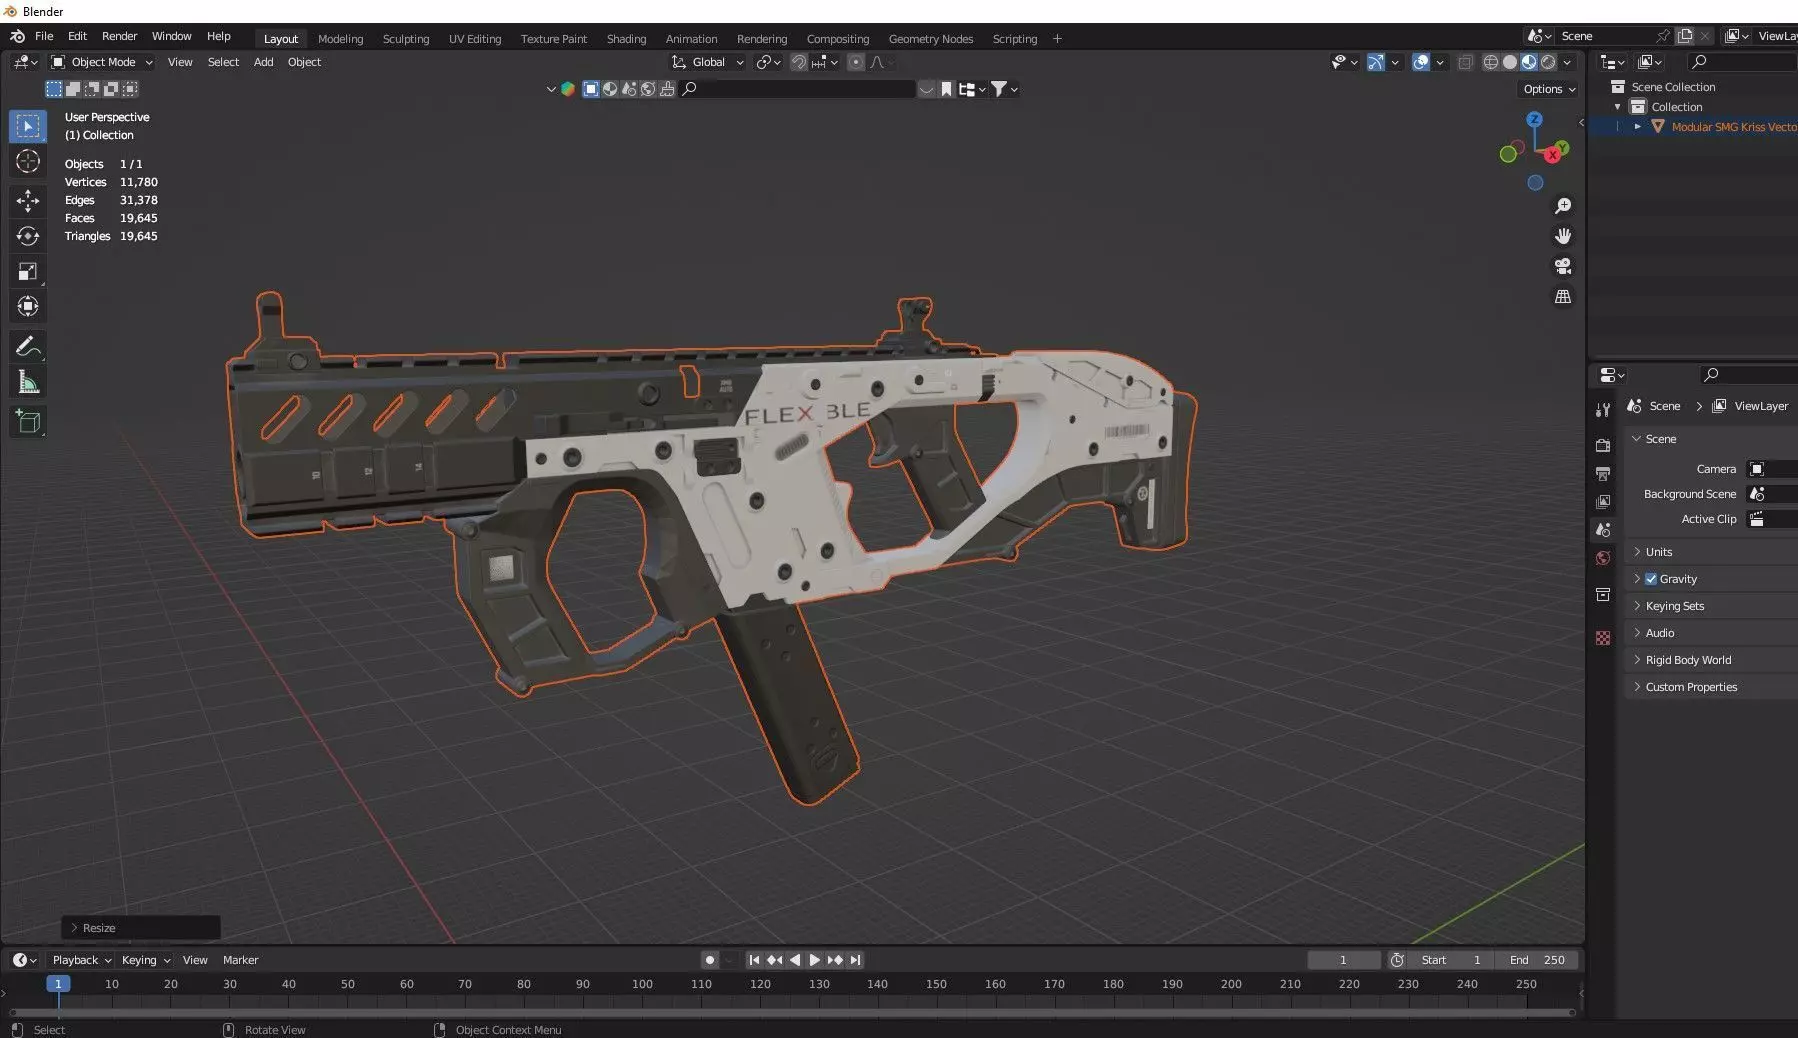Viewport: 1798px width, 1038px height.
Task: Click the End frame 250 field
Action: click(x=1538, y=960)
